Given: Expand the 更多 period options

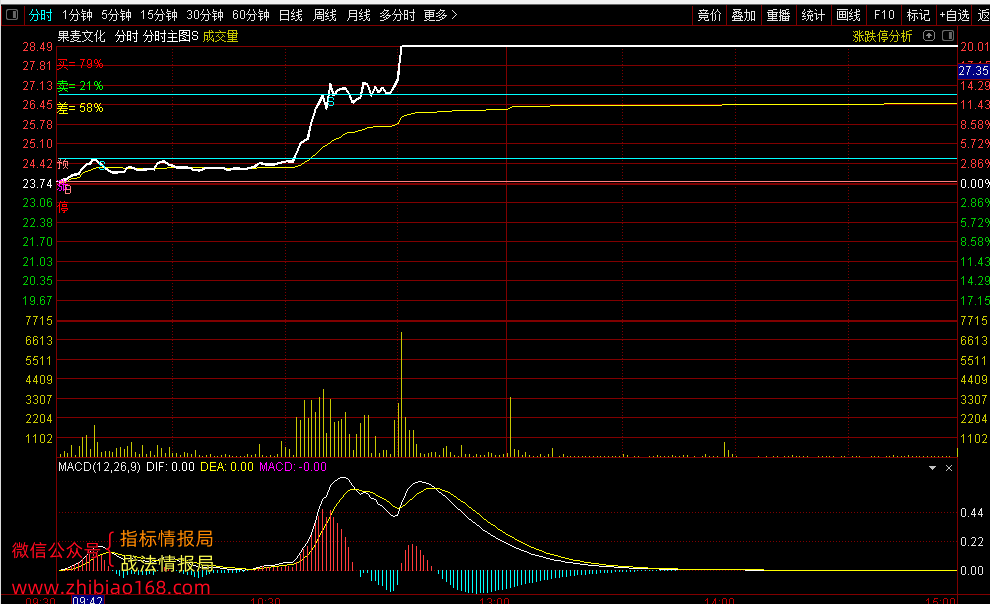Looking at the screenshot, I should click(x=440, y=15).
